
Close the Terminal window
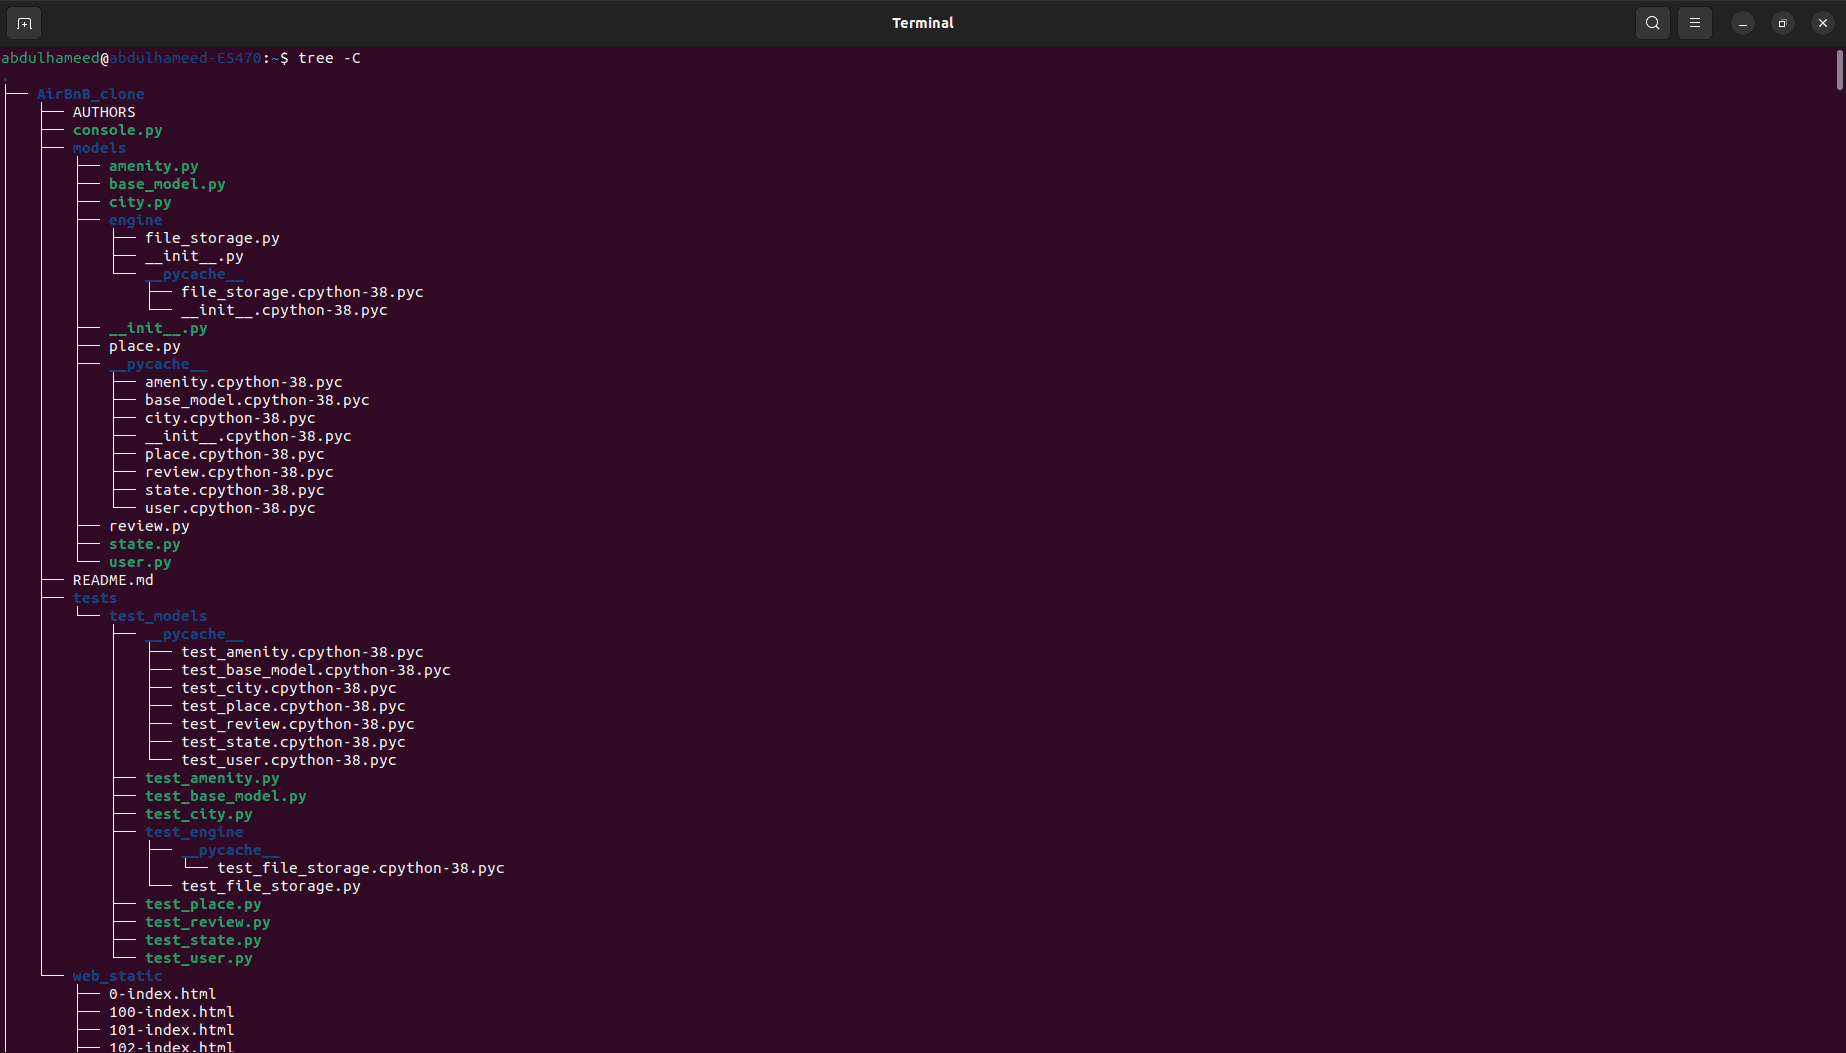[1822, 23]
